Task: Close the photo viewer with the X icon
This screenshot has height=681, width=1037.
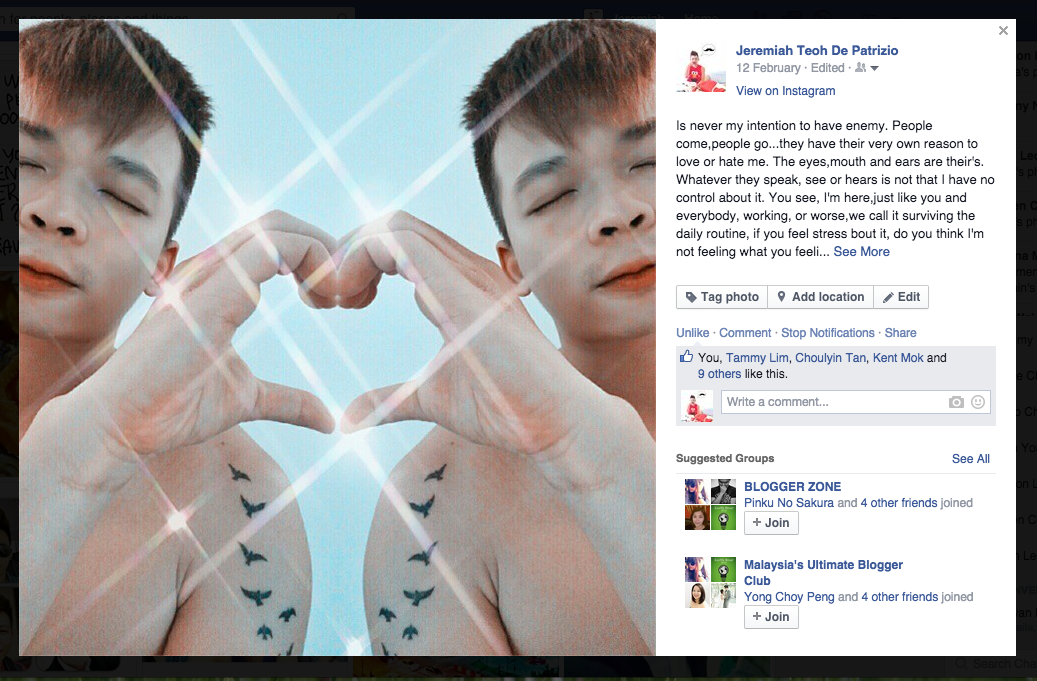Action: click(1003, 30)
